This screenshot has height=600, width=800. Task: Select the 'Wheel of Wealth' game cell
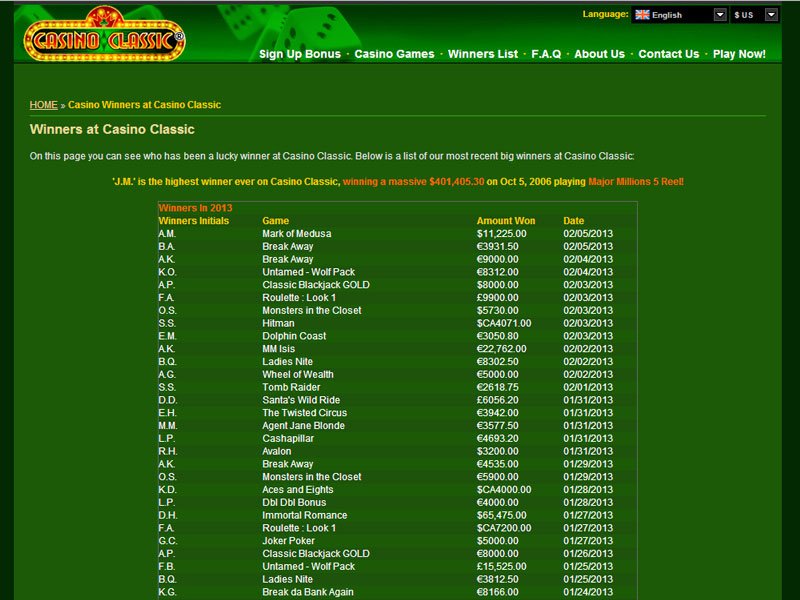(x=298, y=374)
